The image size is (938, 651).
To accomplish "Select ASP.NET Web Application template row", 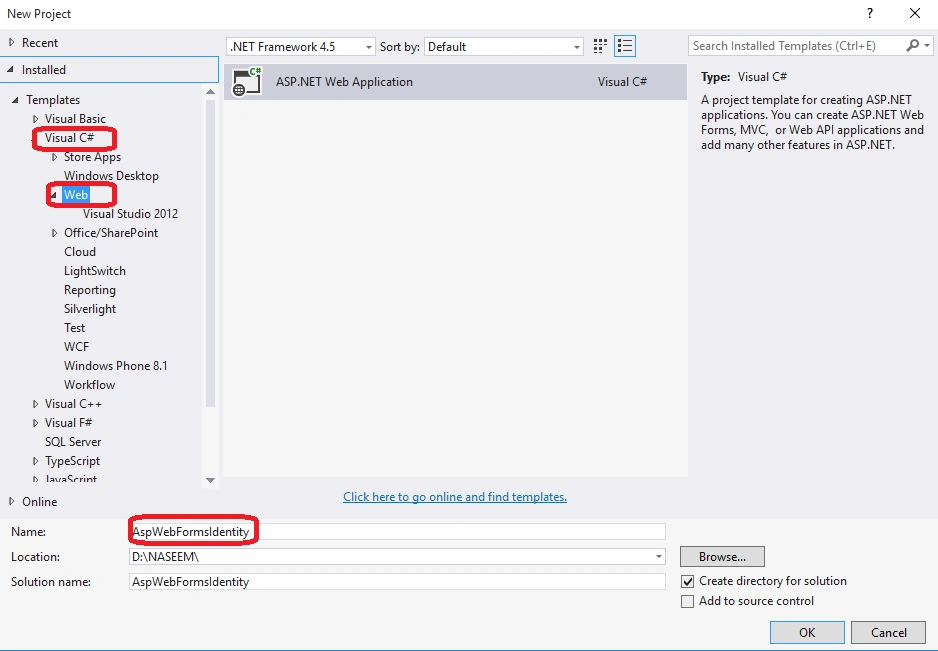I will click(455, 81).
